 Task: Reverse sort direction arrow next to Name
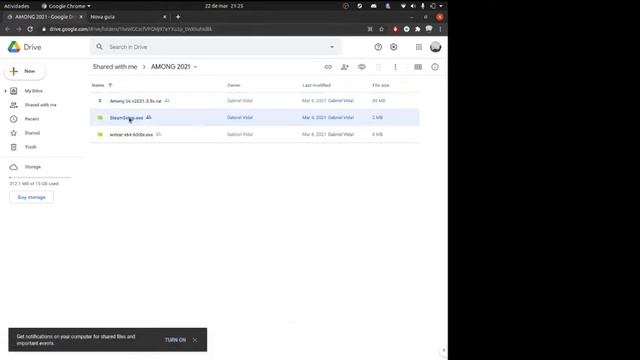click(x=110, y=85)
